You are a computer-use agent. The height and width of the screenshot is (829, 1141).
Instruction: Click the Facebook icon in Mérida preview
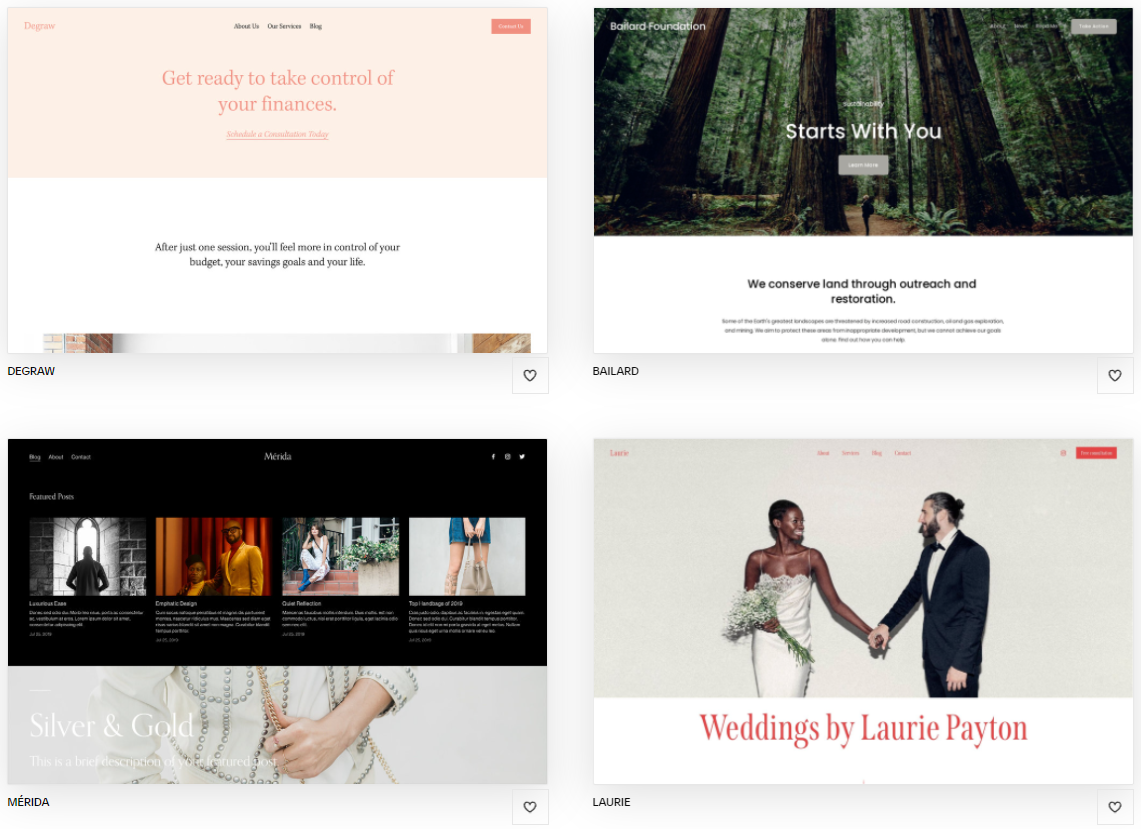coord(493,457)
